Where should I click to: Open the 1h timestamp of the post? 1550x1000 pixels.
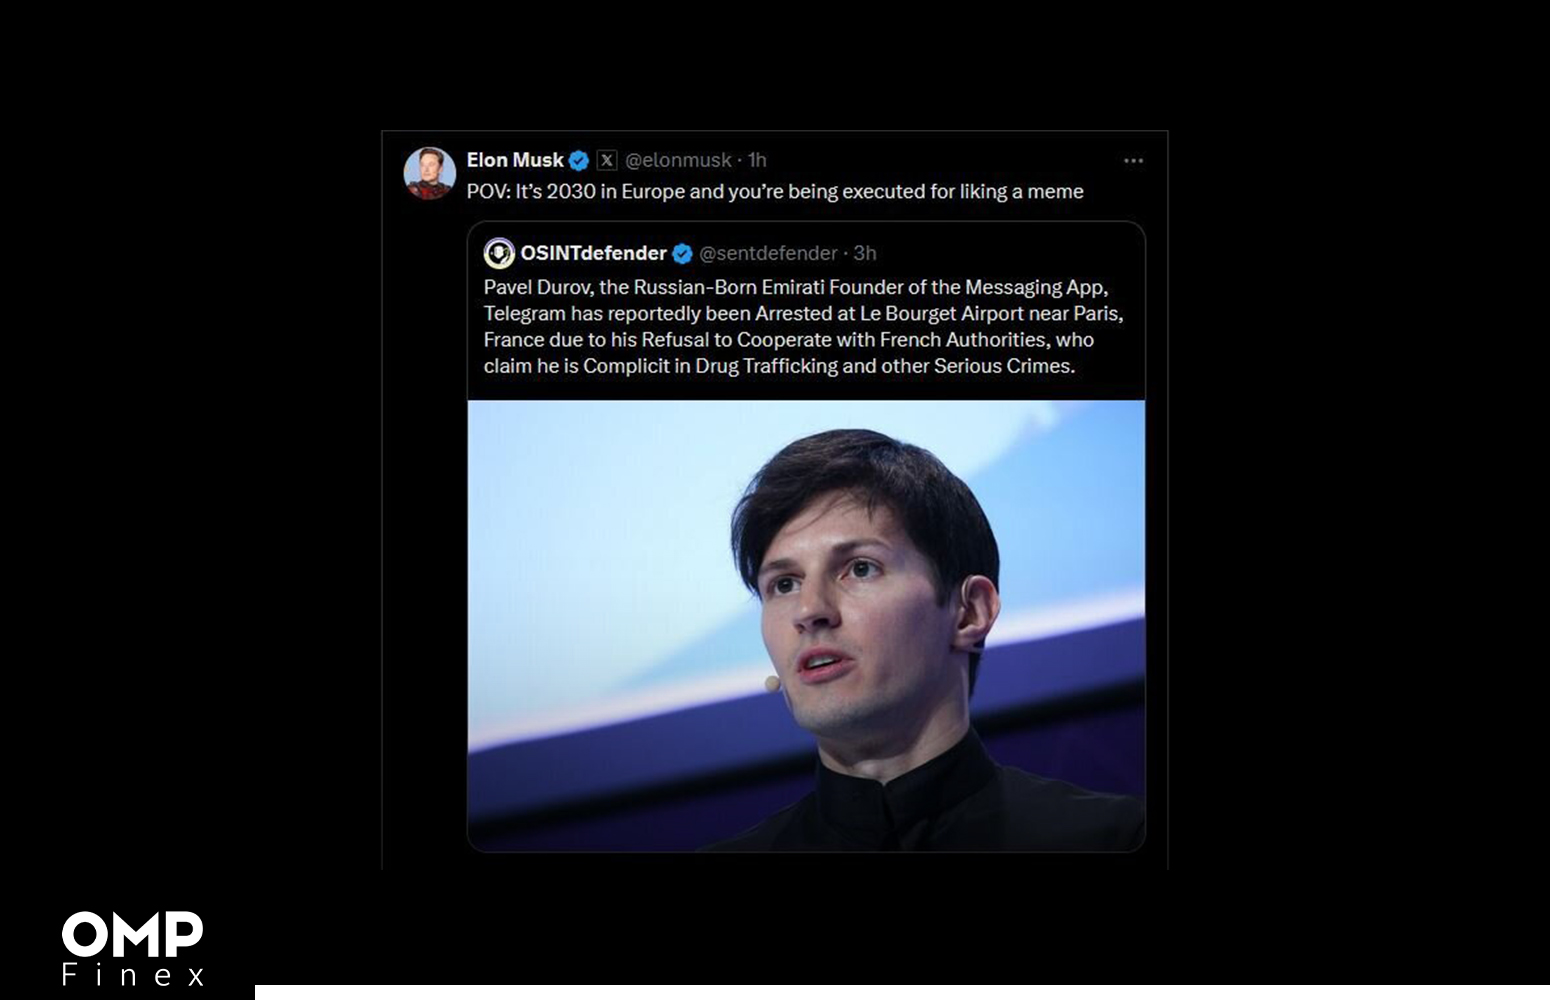coord(758,160)
